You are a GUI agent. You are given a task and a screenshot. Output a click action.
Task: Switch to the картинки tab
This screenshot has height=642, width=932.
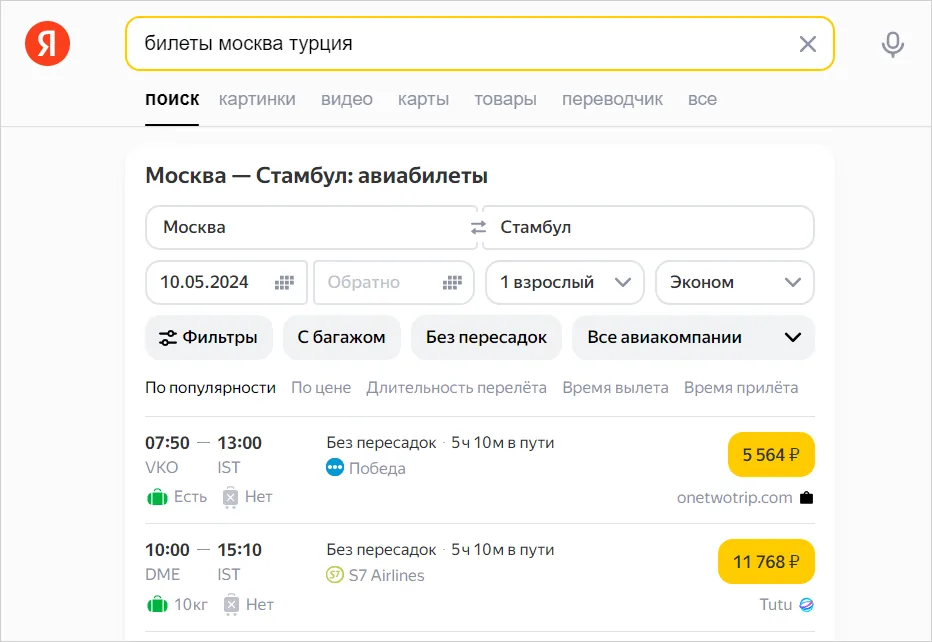[x=257, y=99]
